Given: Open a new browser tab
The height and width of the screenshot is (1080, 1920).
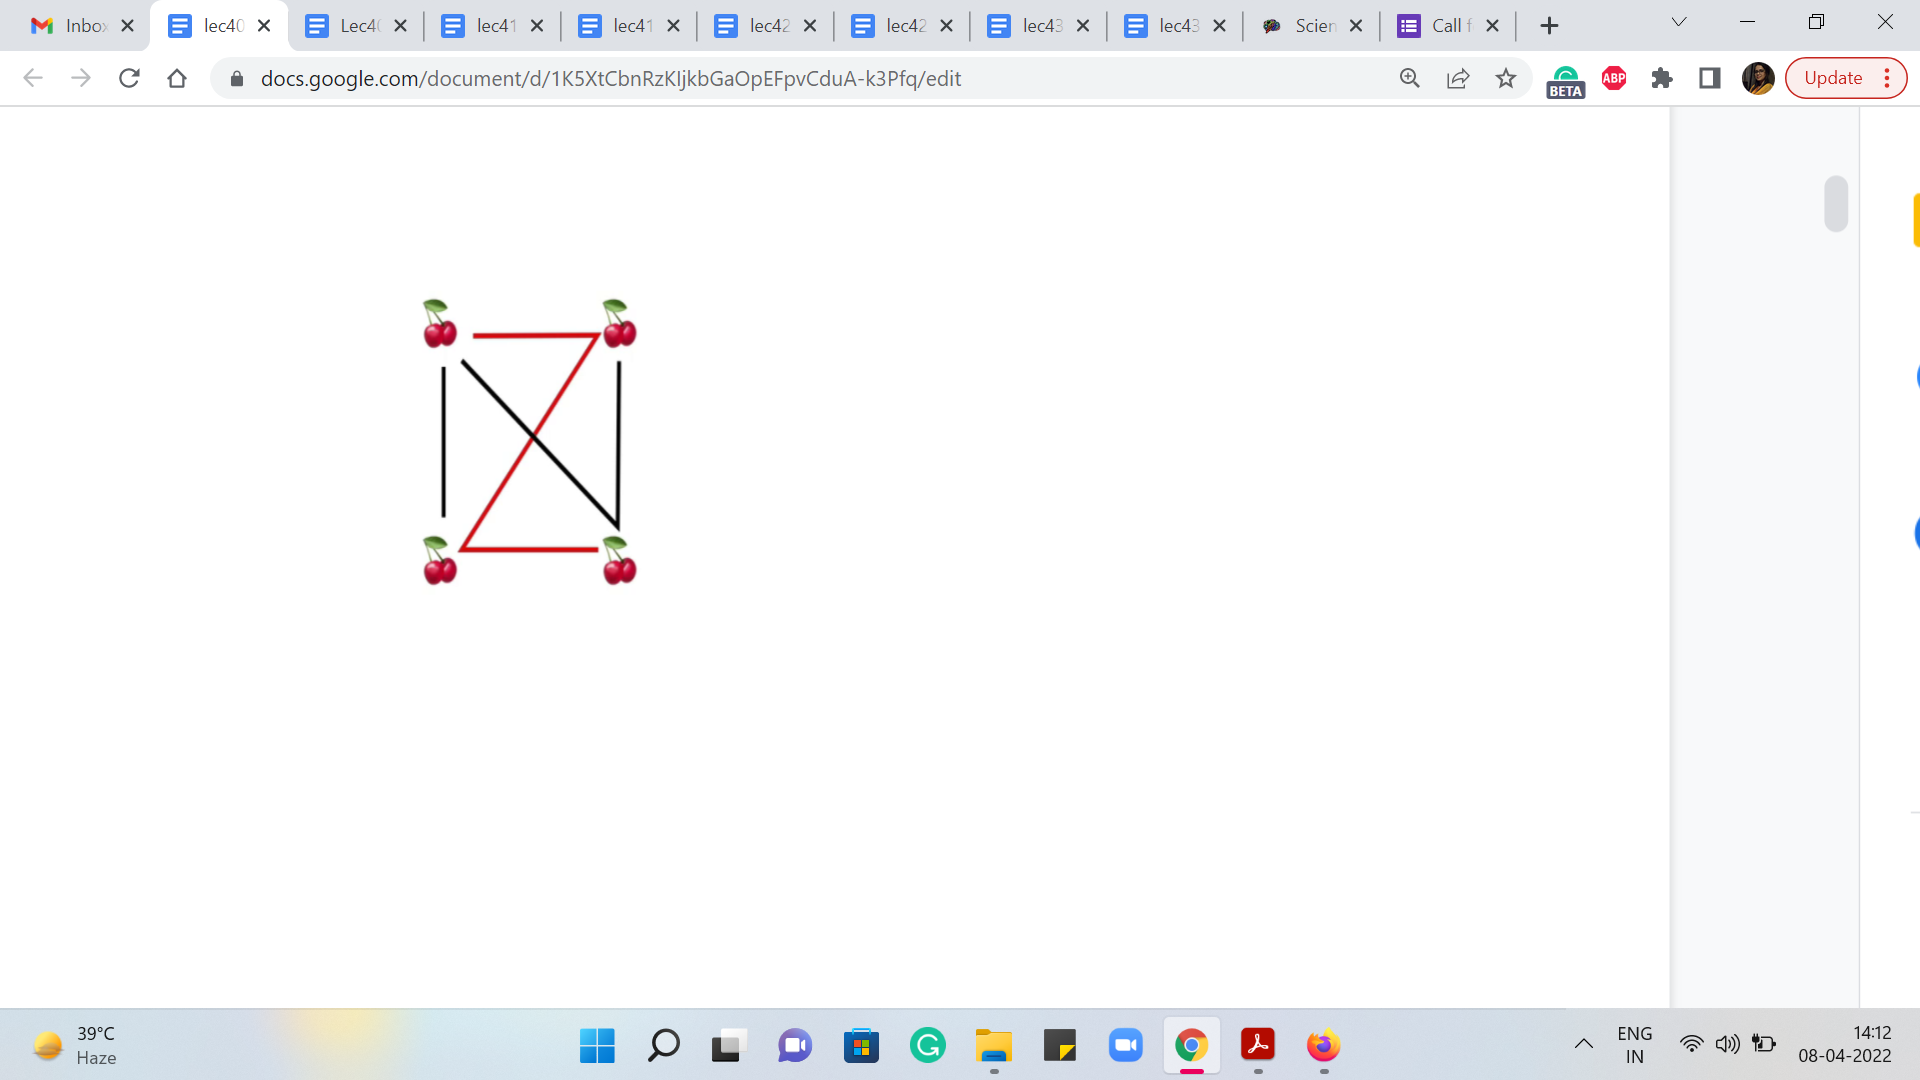Looking at the screenshot, I should (1549, 26).
